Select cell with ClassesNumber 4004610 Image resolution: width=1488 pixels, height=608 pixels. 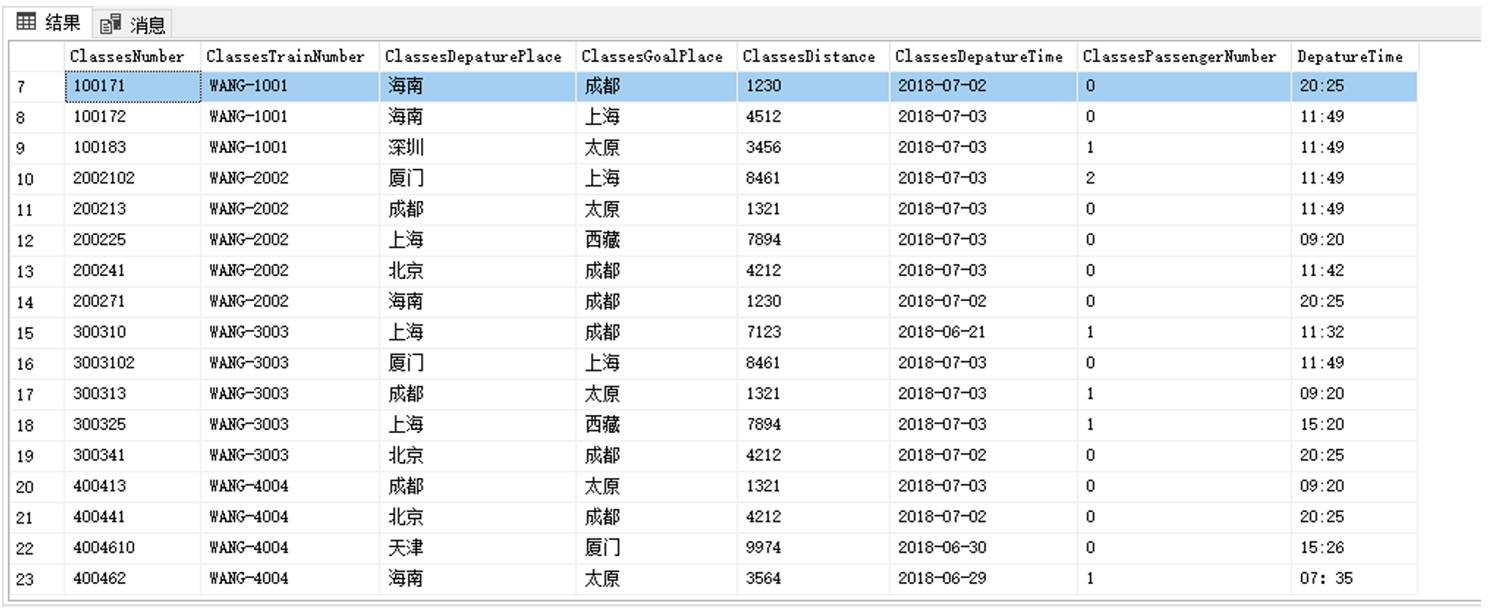(132, 549)
